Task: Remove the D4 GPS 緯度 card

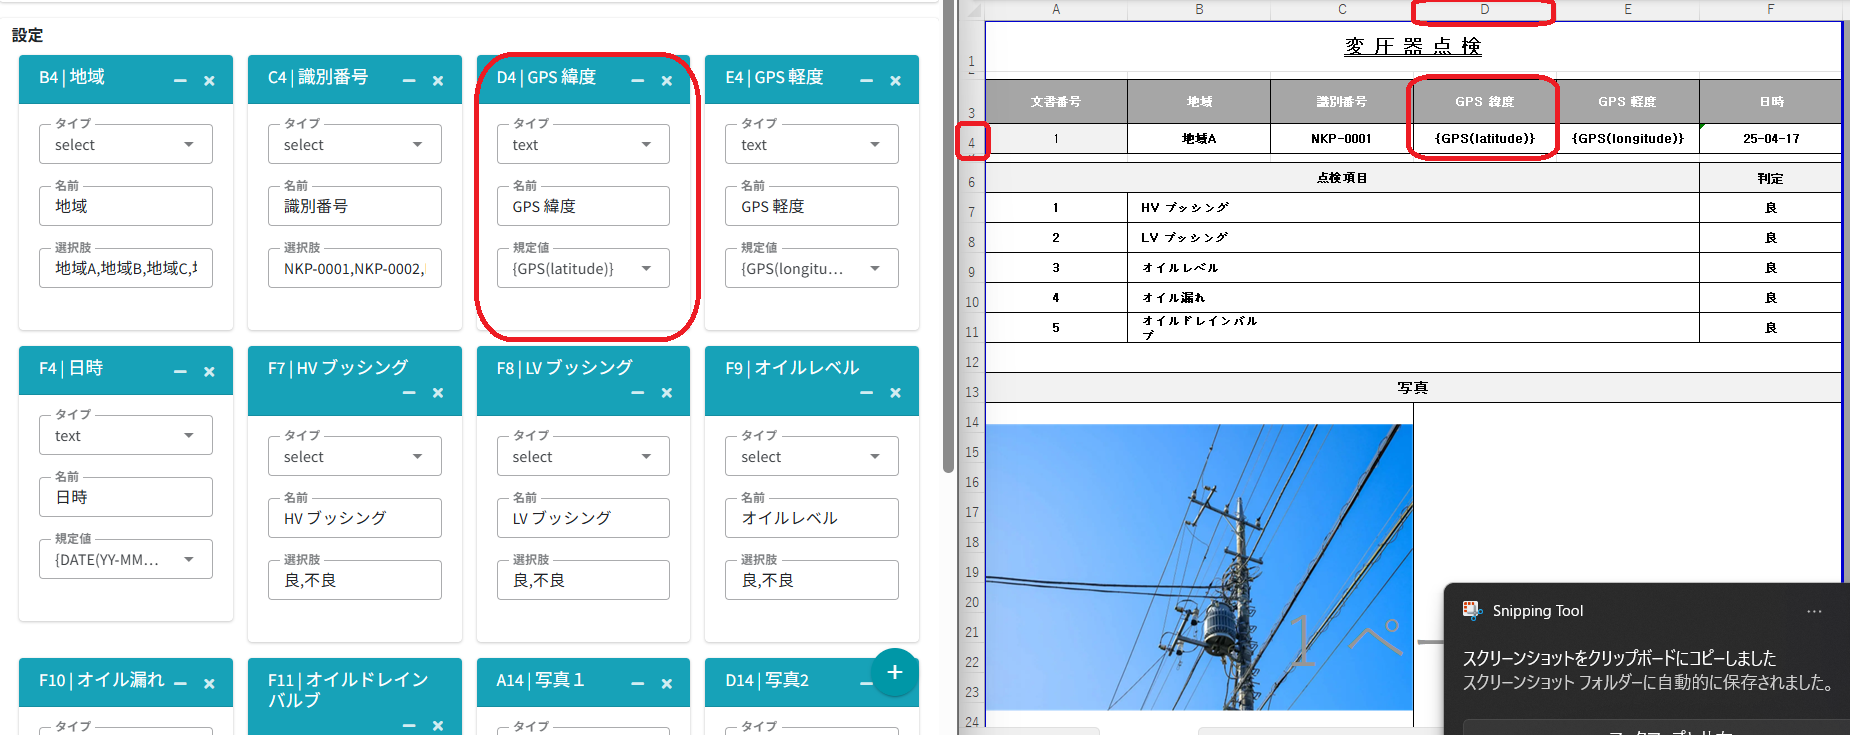Action: pyautogui.click(x=667, y=81)
